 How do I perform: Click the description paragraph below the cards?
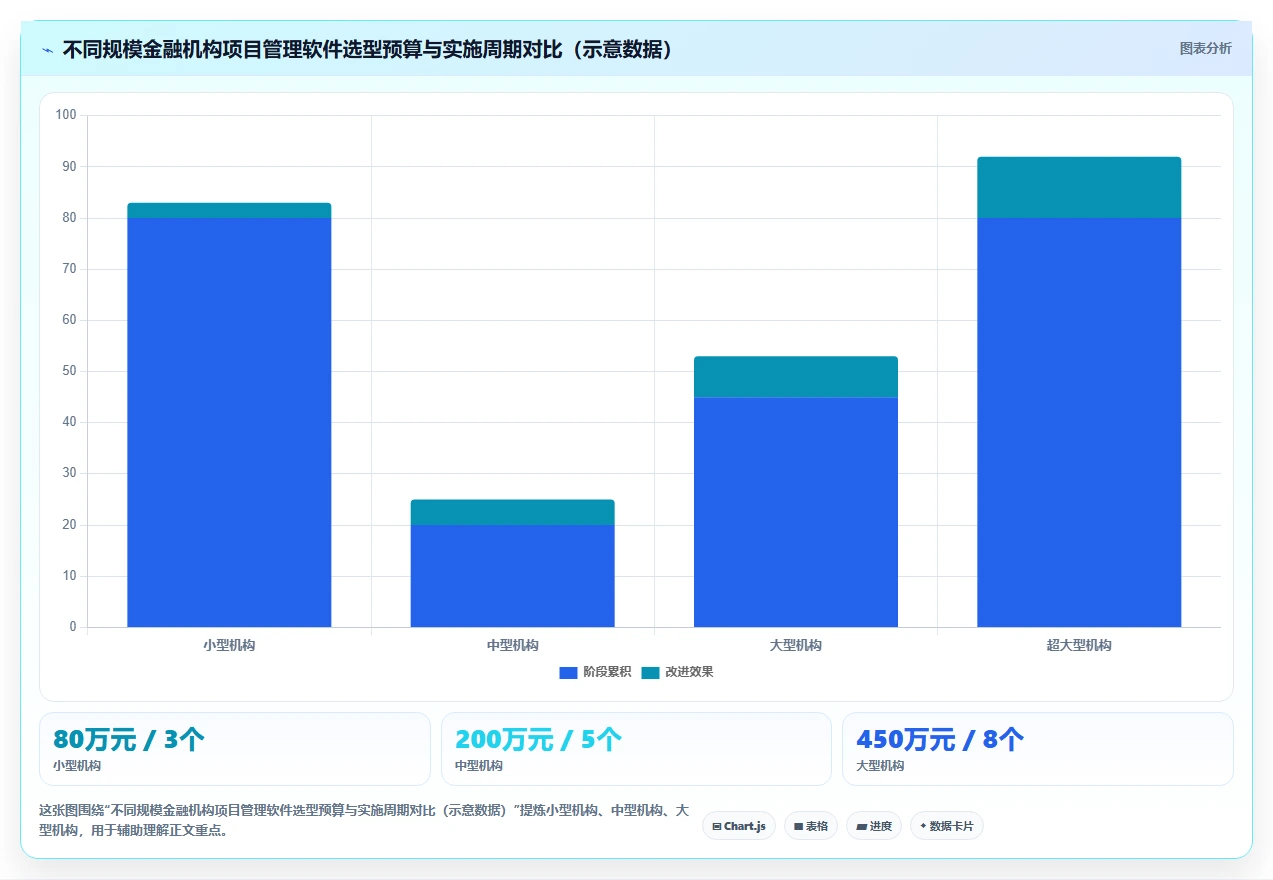tap(364, 819)
